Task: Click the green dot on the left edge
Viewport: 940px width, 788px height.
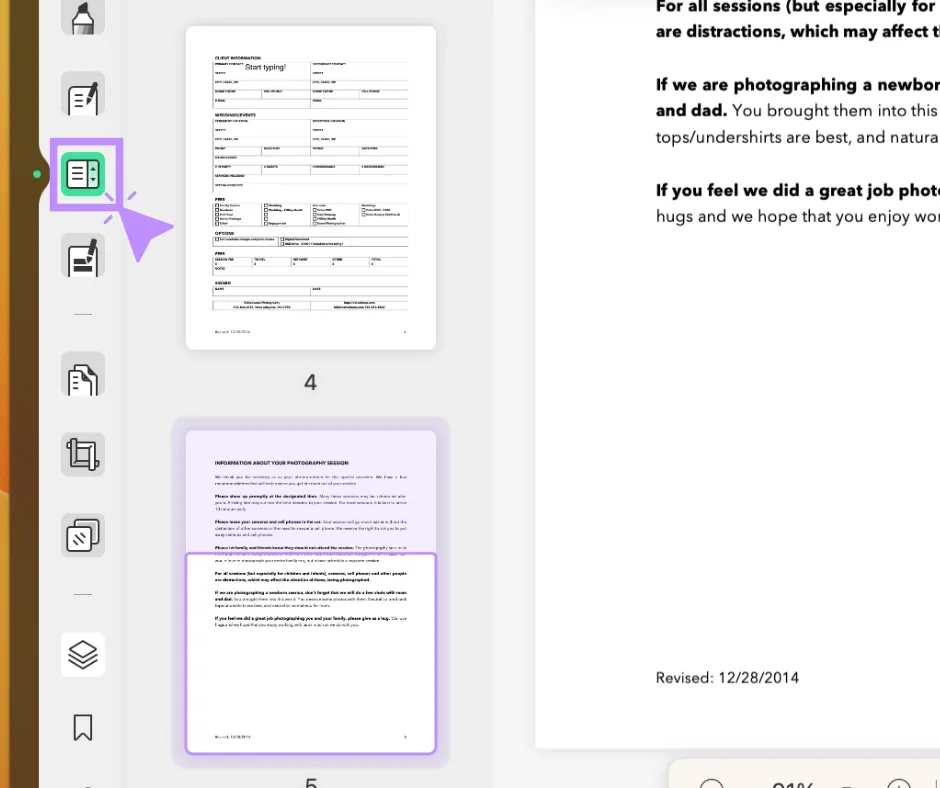Action: pyautogui.click(x=37, y=174)
